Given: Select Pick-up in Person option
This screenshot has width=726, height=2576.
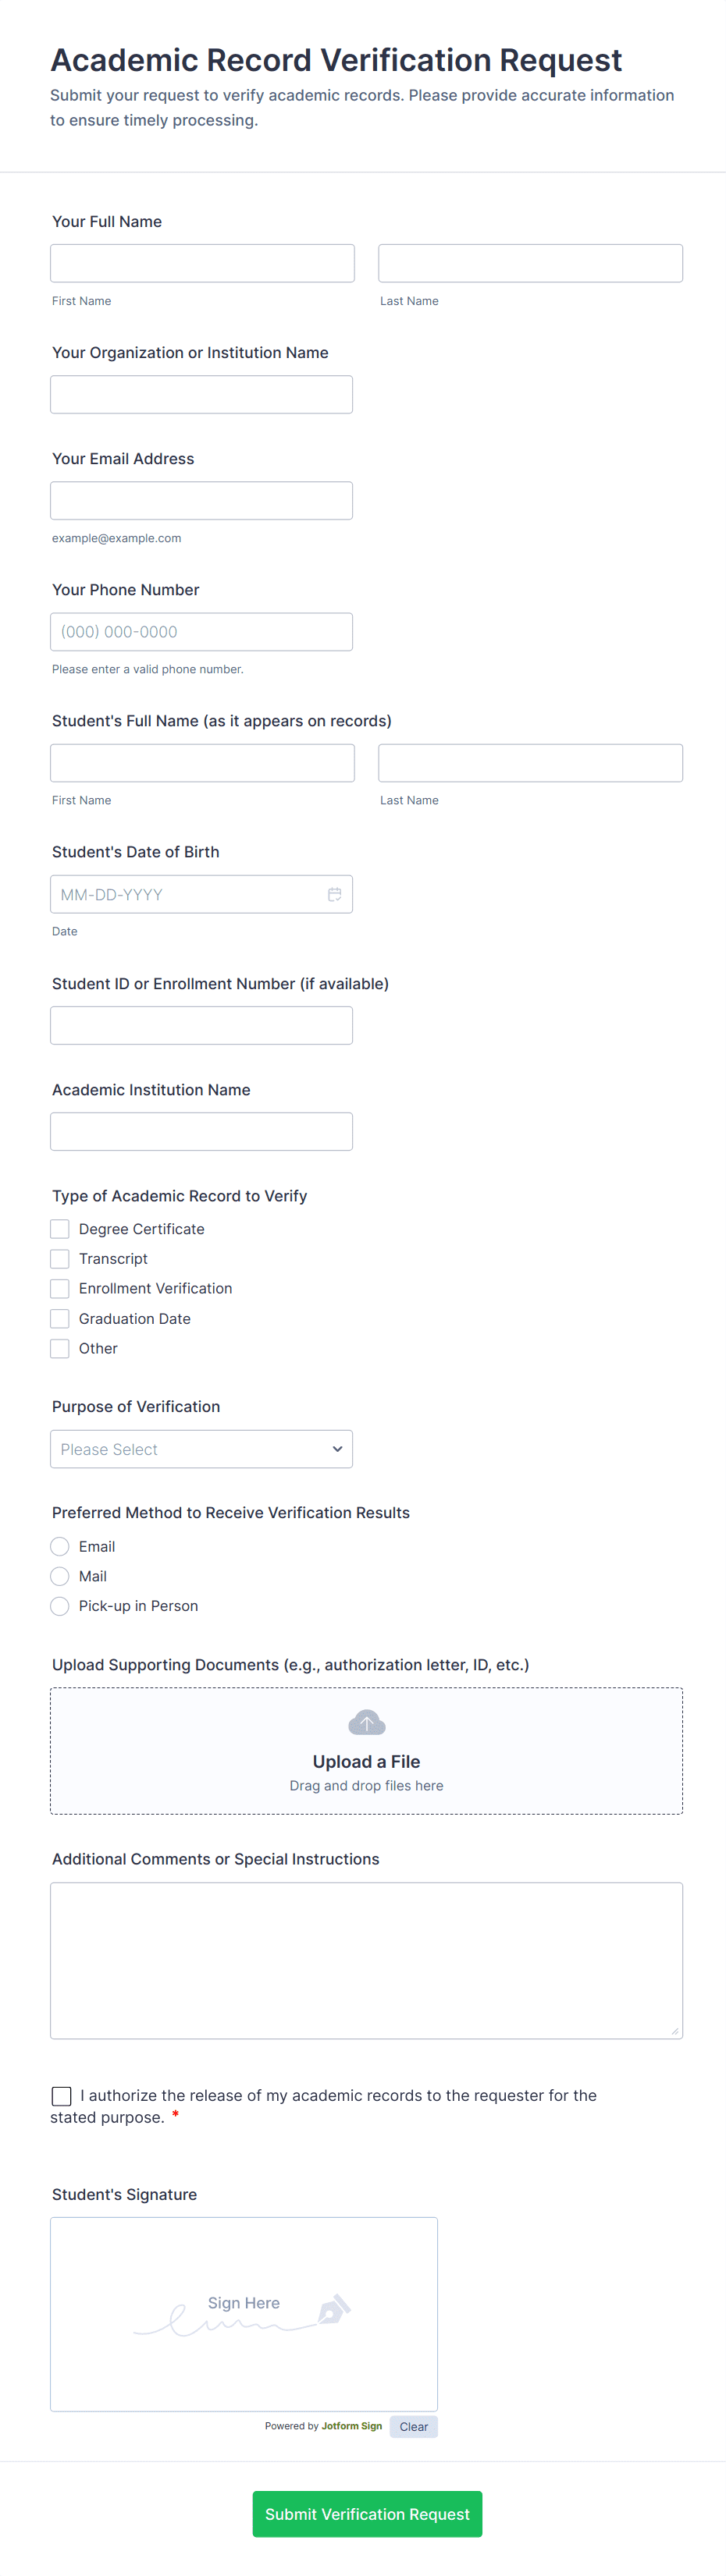Looking at the screenshot, I should coord(60,1606).
